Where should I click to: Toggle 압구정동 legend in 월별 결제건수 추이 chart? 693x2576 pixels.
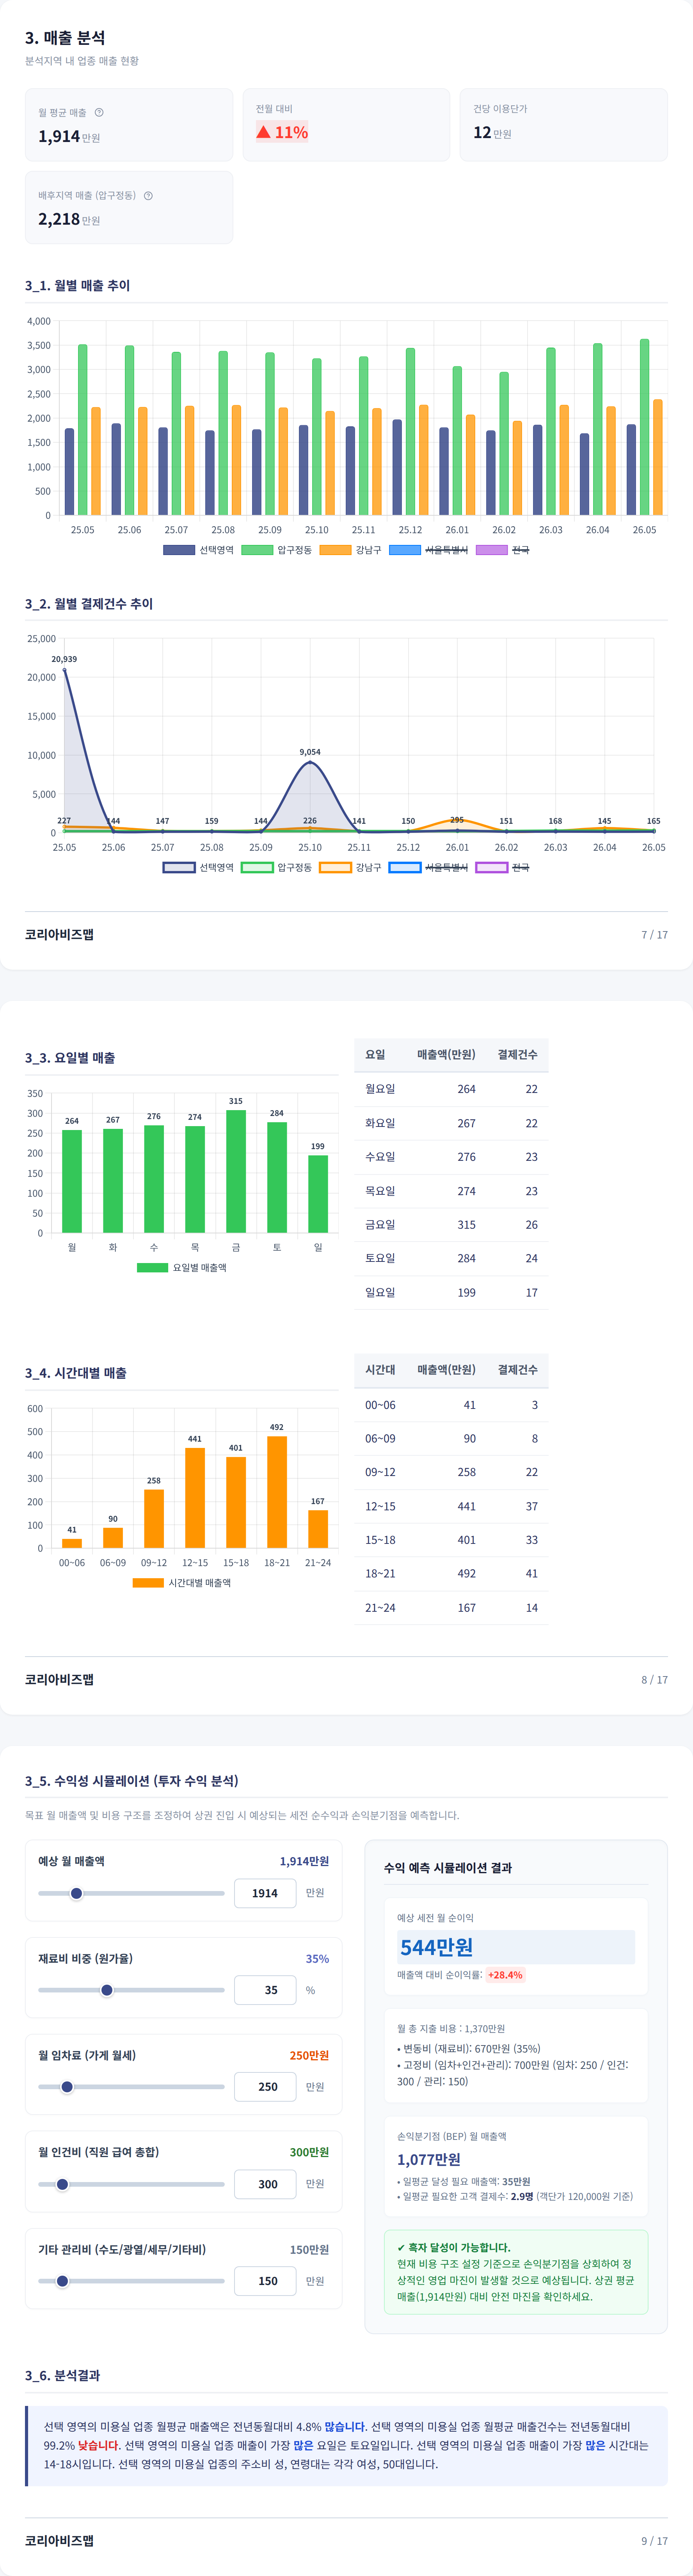coord(277,867)
